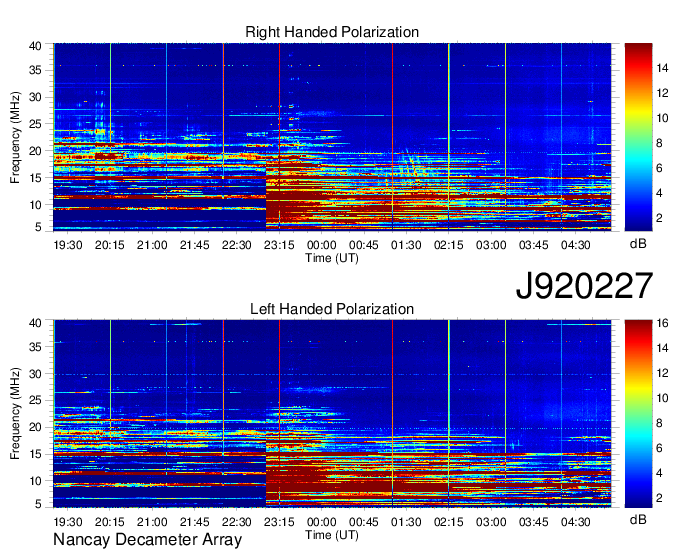Image resolution: width=680 pixels, height=552 pixels.
Task: Click the top plot's "Time (UT)" axis label
Action: (332, 258)
